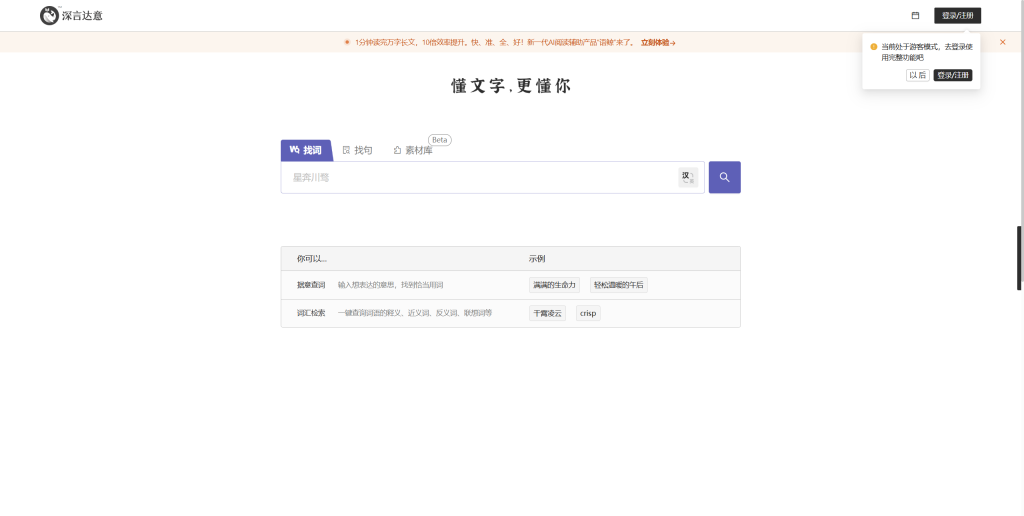This screenshot has height=516, width=1024.
Task: Open the 素材库 Beta tab
Action: (413, 150)
